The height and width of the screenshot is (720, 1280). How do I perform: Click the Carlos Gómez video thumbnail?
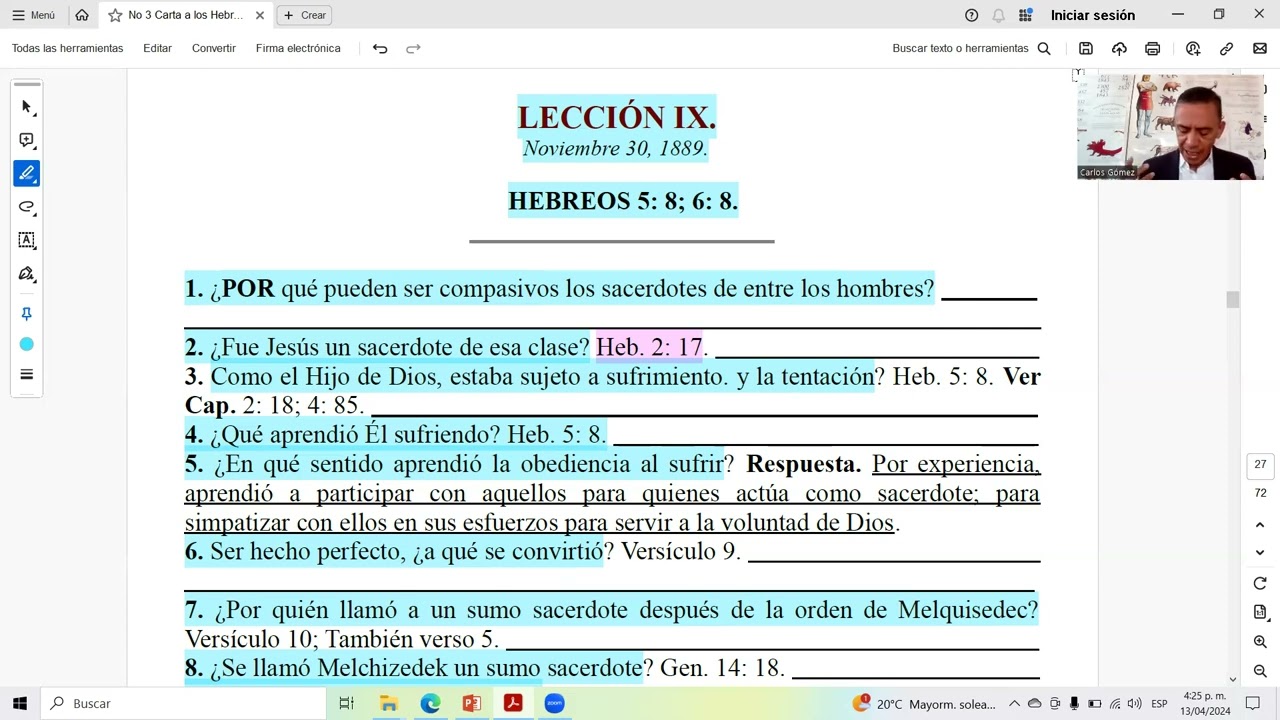click(x=1170, y=127)
